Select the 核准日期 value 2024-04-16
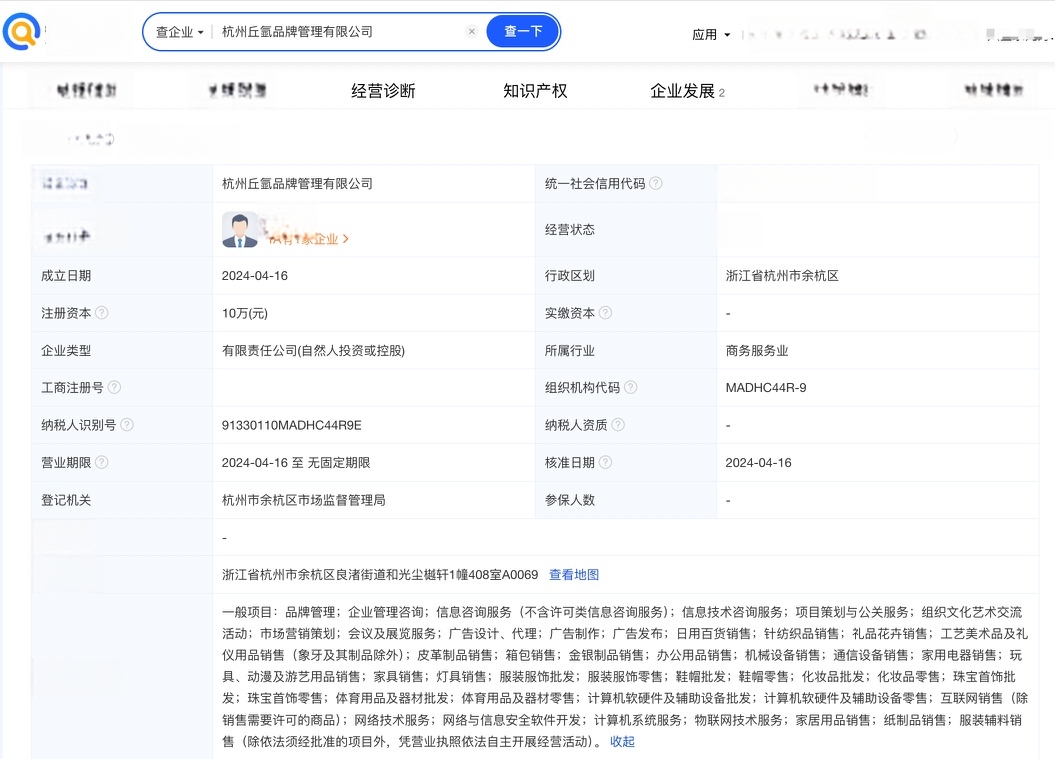The height and width of the screenshot is (759, 1055). click(x=758, y=463)
